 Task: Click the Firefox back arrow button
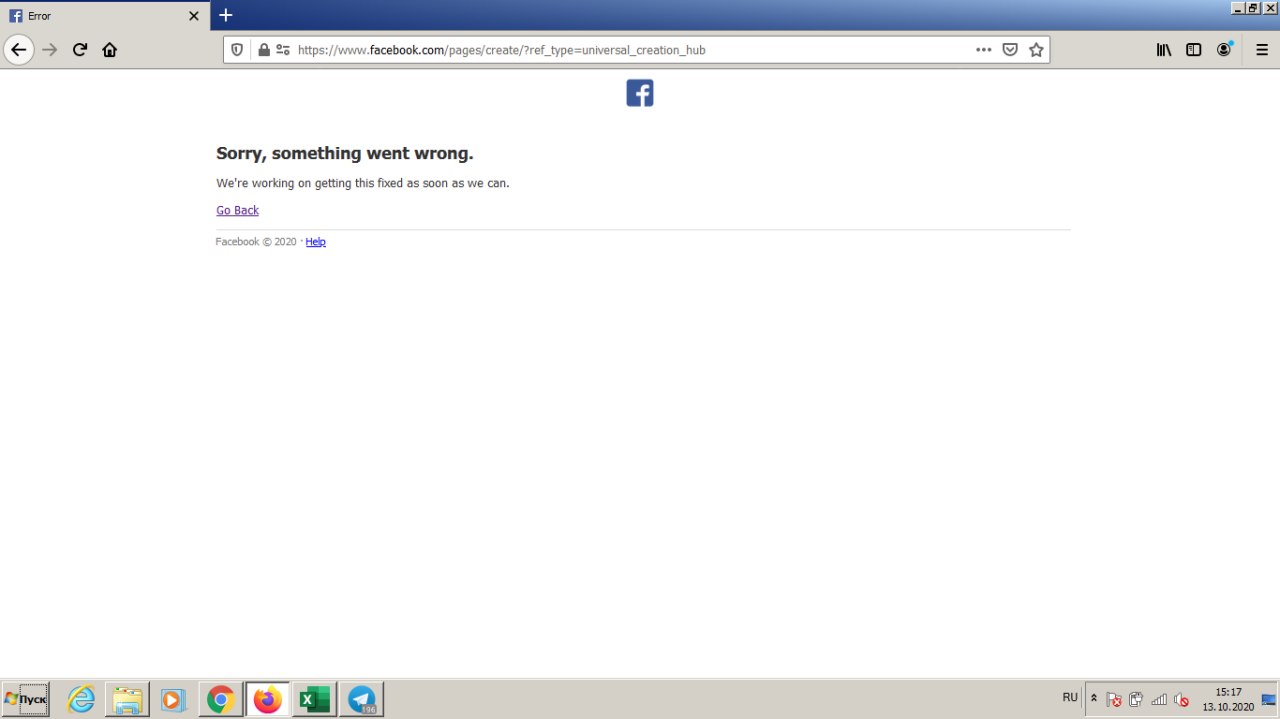click(x=19, y=49)
